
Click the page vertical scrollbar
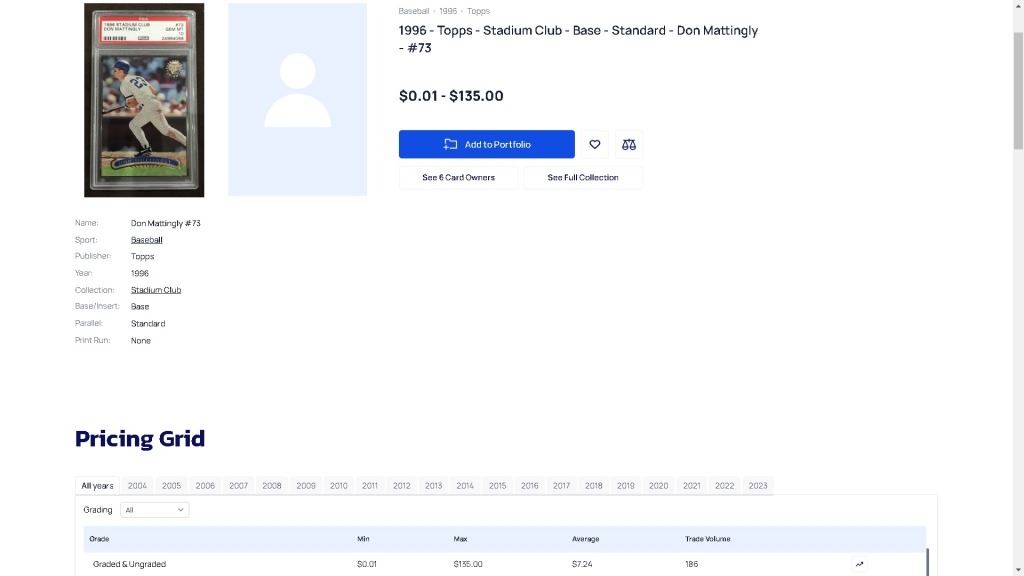(x=1018, y=90)
